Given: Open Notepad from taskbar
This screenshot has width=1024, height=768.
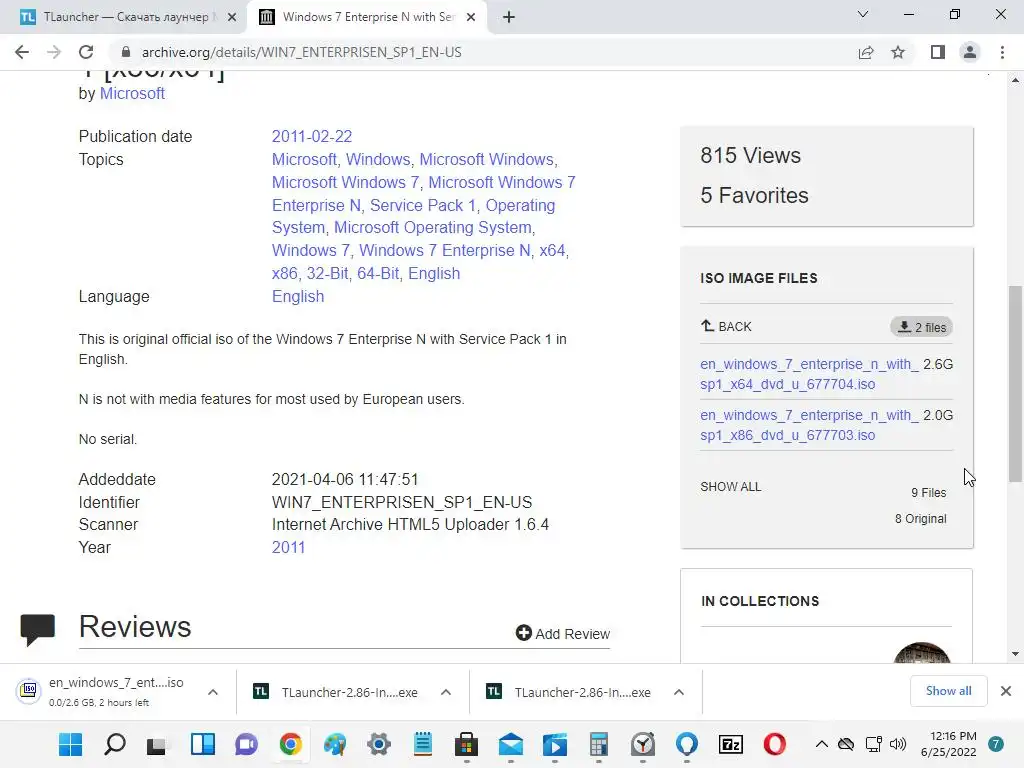Looking at the screenshot, I should tap(423, 744).
